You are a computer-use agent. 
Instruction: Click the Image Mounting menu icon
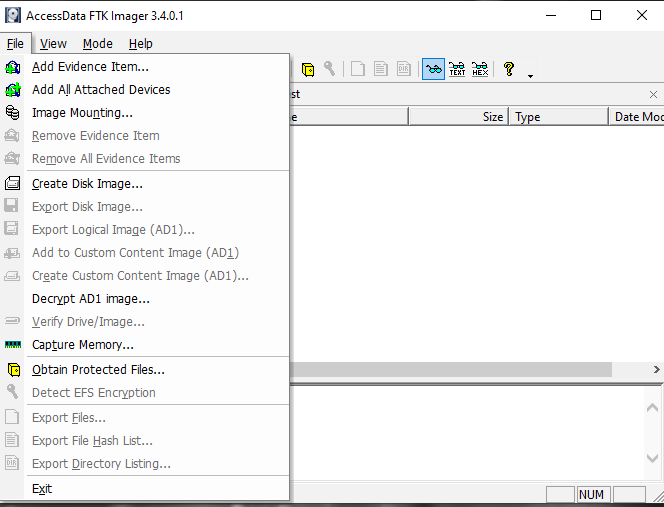pyautogui.click(x=13, y=113)
